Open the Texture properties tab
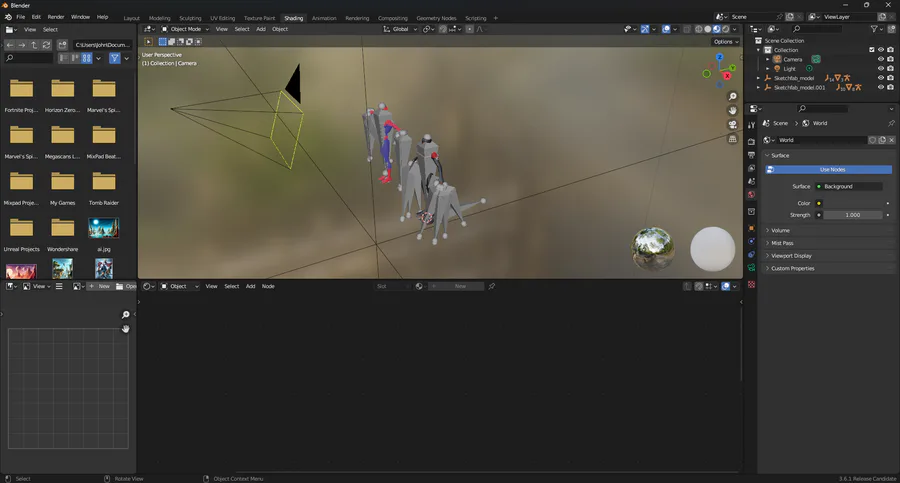This screenshot has width=900, height=483. (751, 285)
